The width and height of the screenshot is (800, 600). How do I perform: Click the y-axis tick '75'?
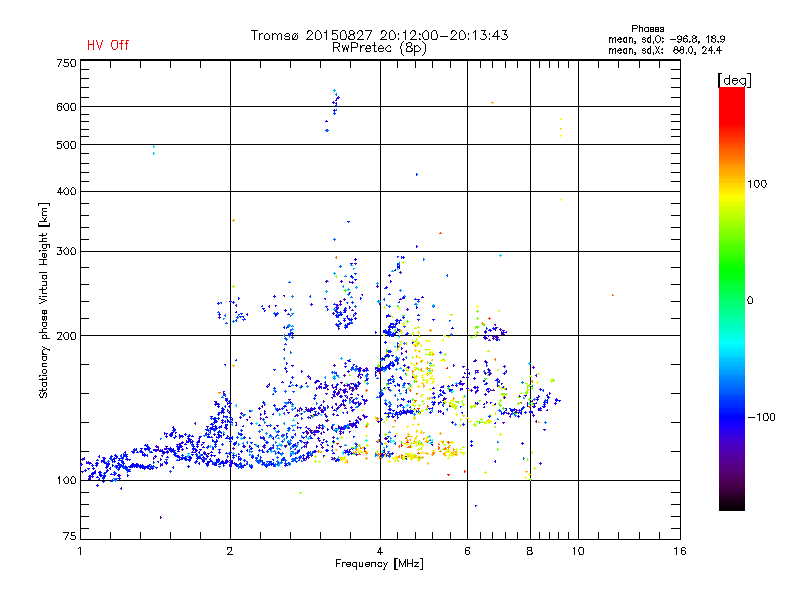[x=70, y=536]
